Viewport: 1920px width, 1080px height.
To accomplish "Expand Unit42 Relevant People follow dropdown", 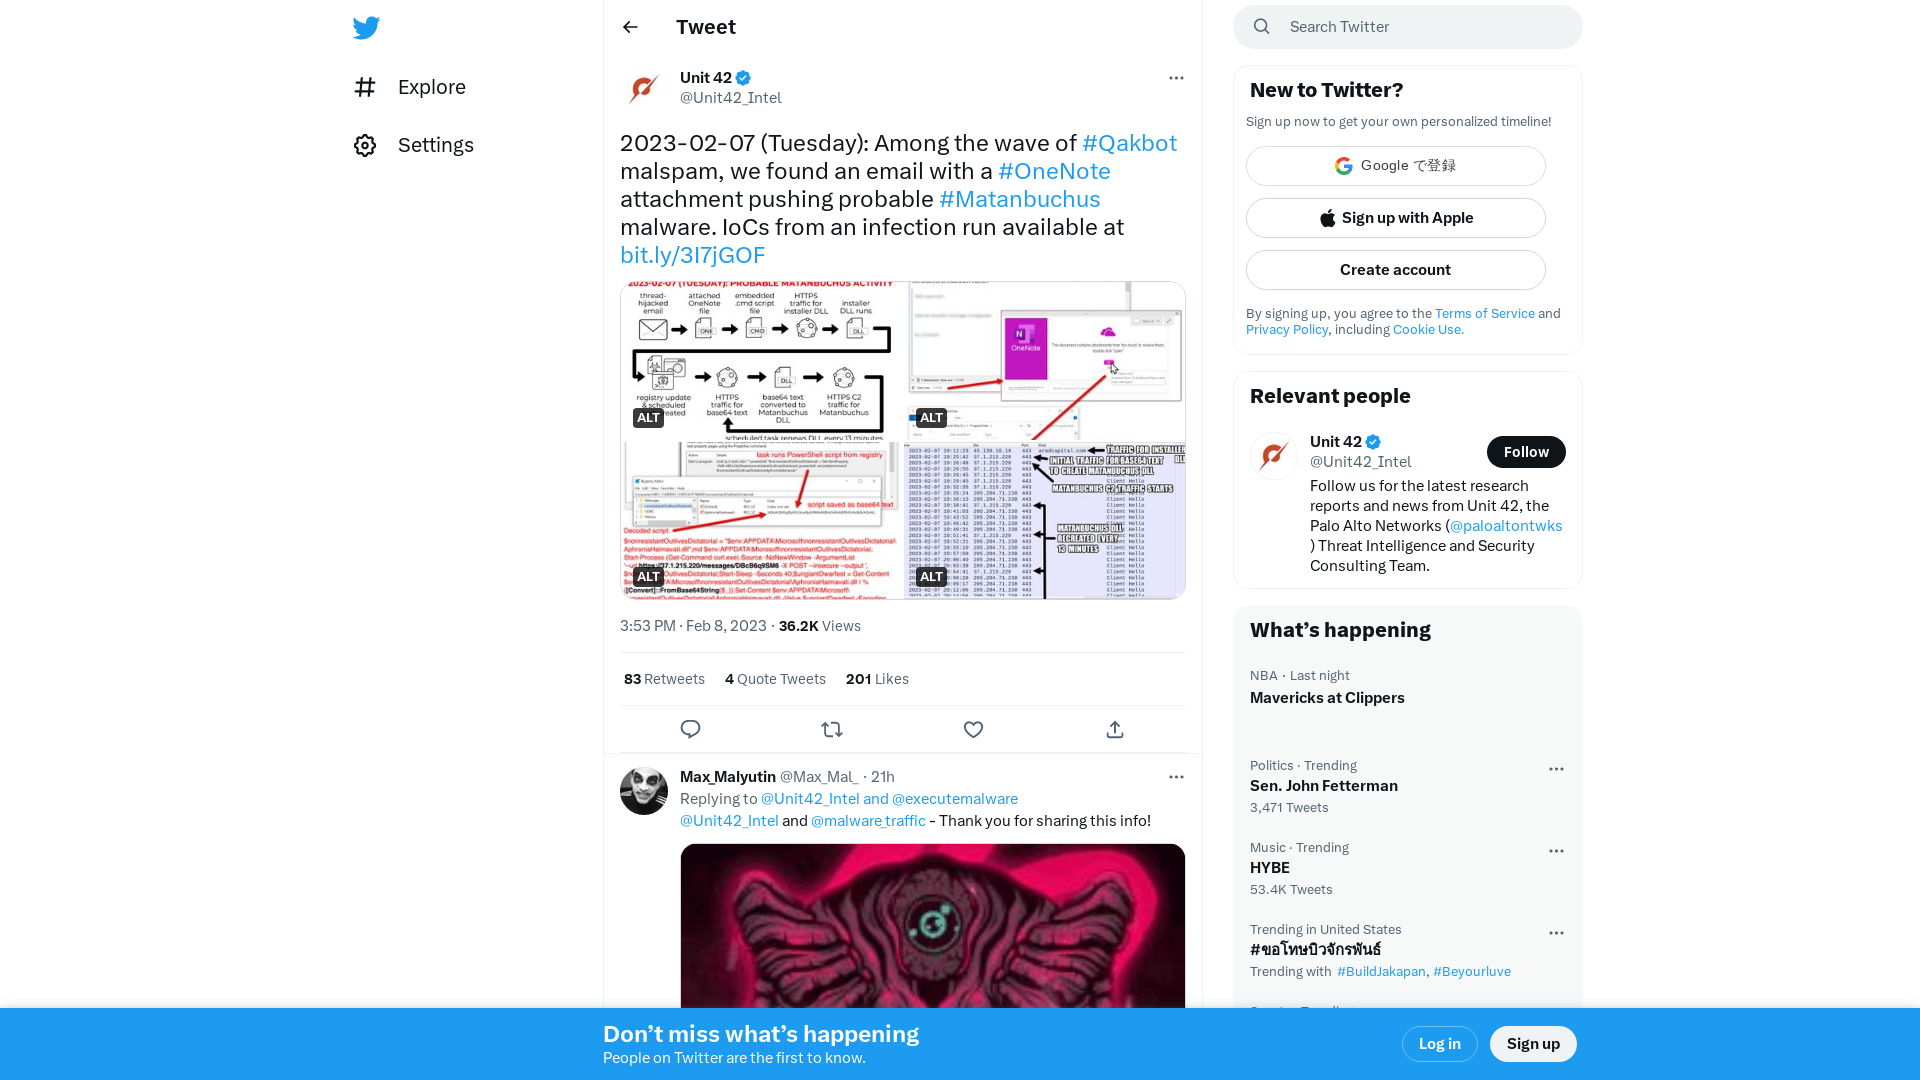I will click(1524, 451).
